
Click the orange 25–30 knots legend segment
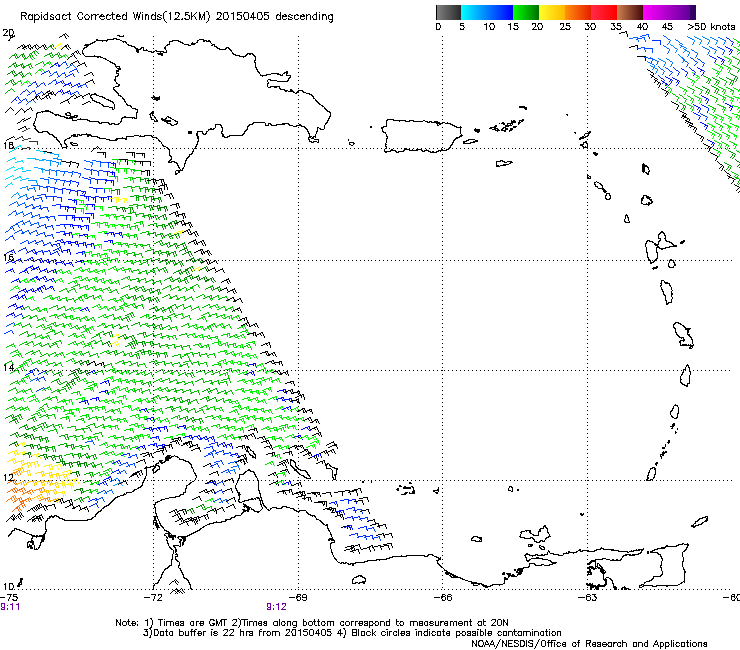tap(578, 12)
